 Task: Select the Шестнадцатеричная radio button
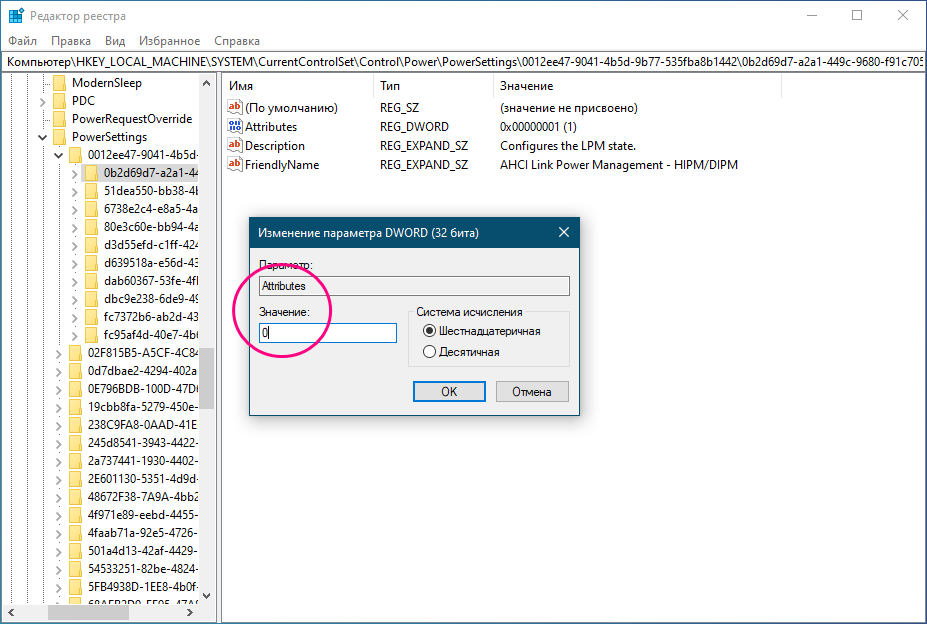pyautogui.click(x=430, y=331)
